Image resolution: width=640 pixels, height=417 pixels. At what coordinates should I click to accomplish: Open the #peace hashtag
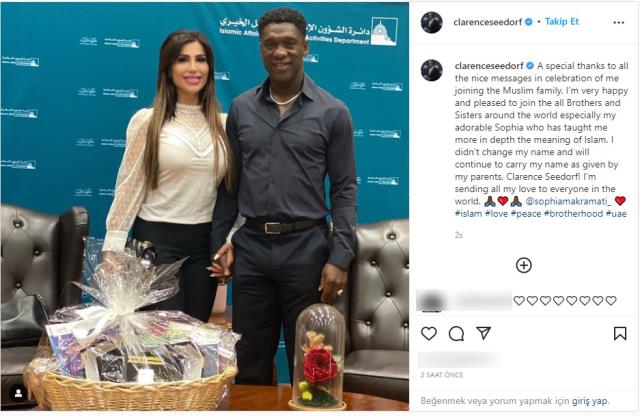click(x=526, y=213)
